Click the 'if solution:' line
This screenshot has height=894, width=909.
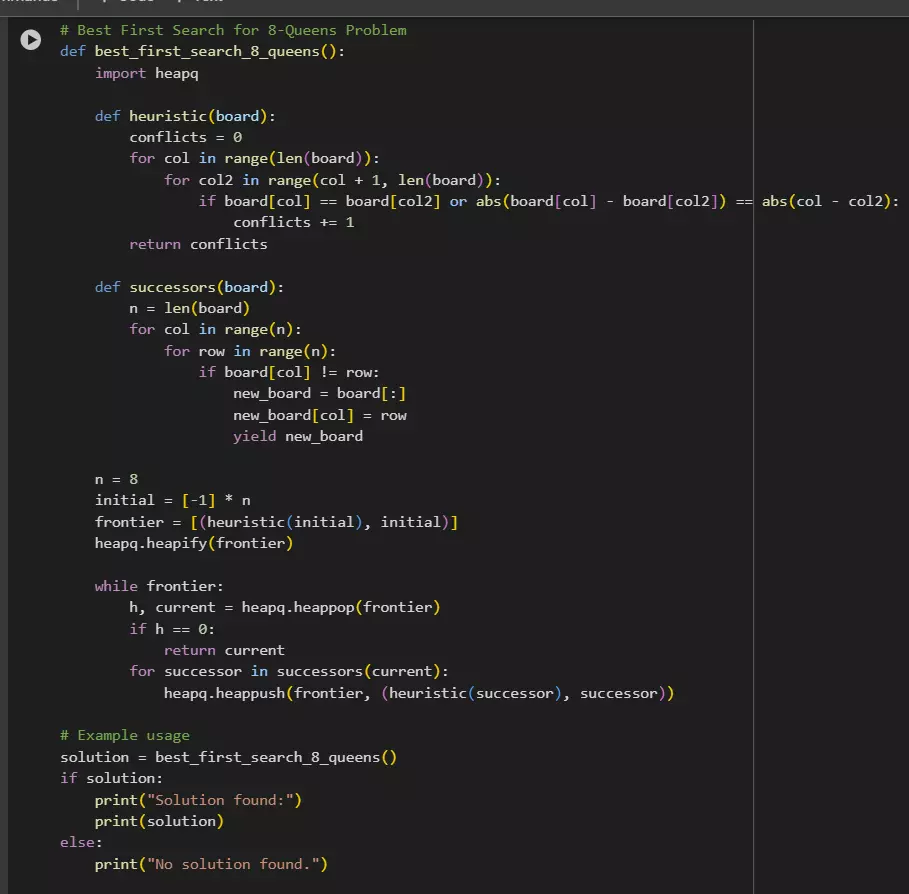[111, 778]
